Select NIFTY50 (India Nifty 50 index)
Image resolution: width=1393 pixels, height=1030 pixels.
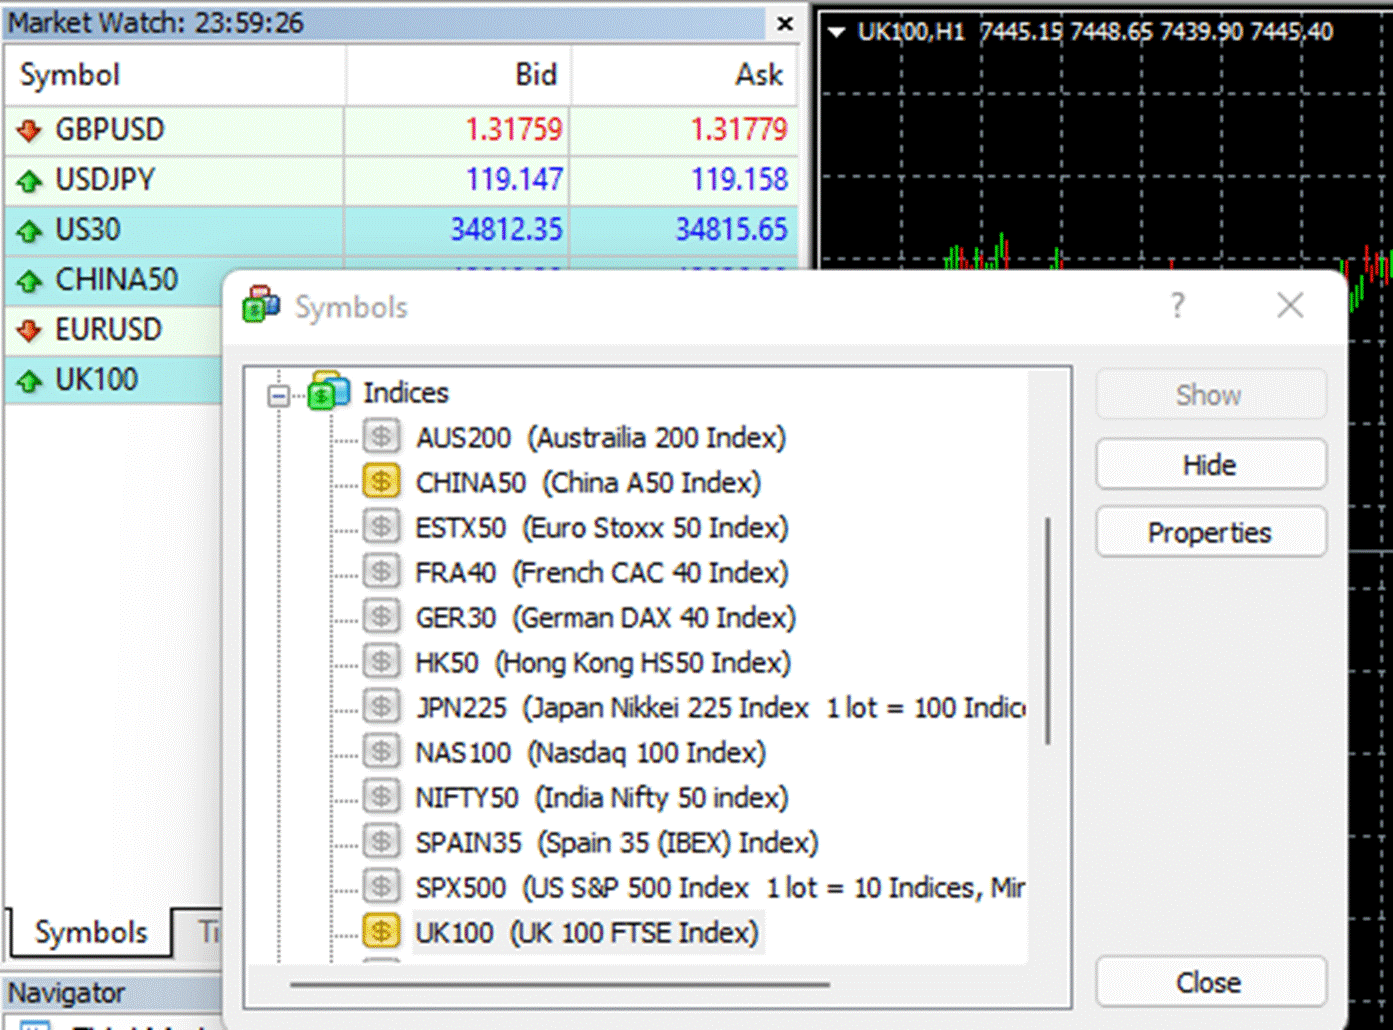coord(602,798)
